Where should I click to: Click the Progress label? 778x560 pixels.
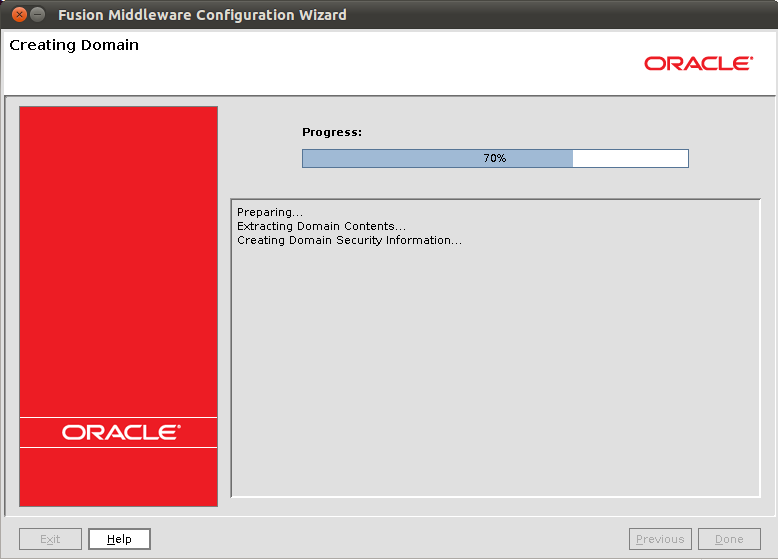pyautogui.click(x=331, y=132)
